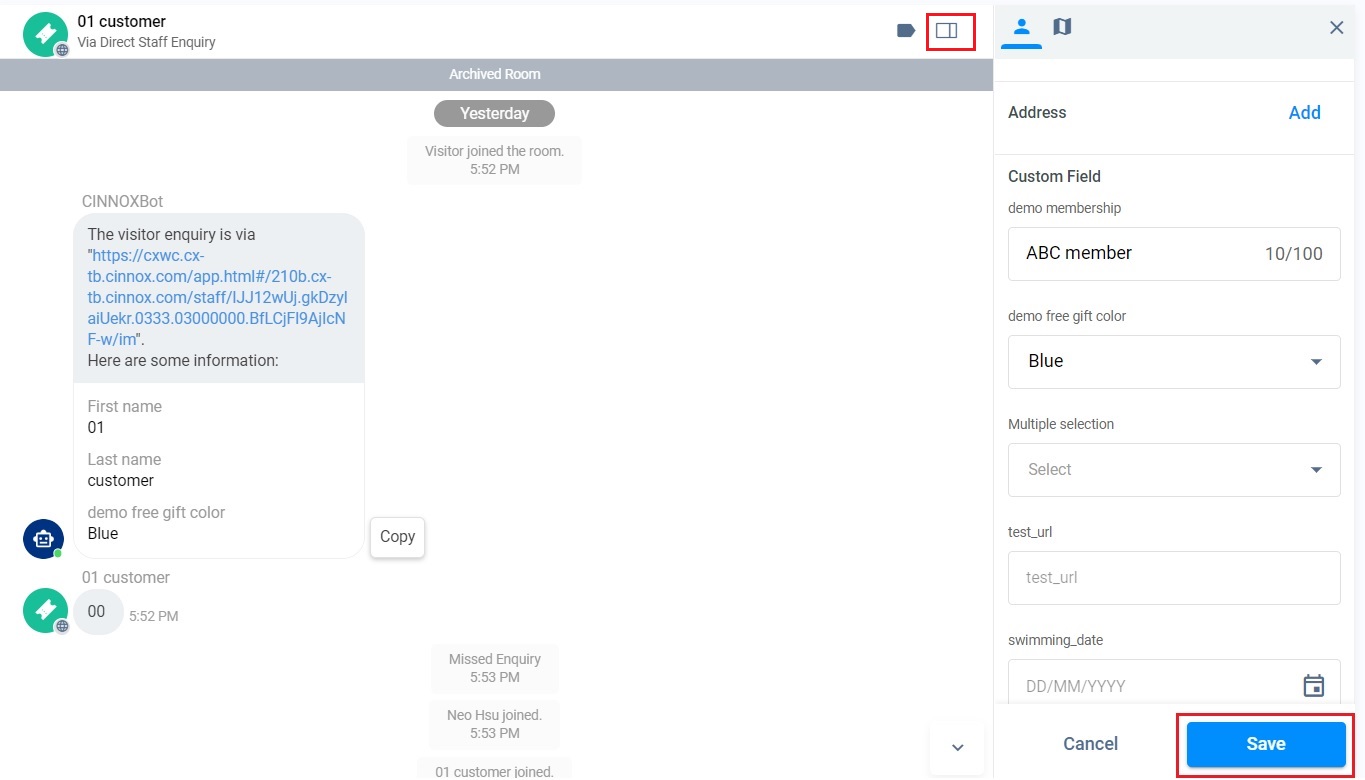Jump to latest message with down chevron
The image size is (1365, 780).
(957, 747)
